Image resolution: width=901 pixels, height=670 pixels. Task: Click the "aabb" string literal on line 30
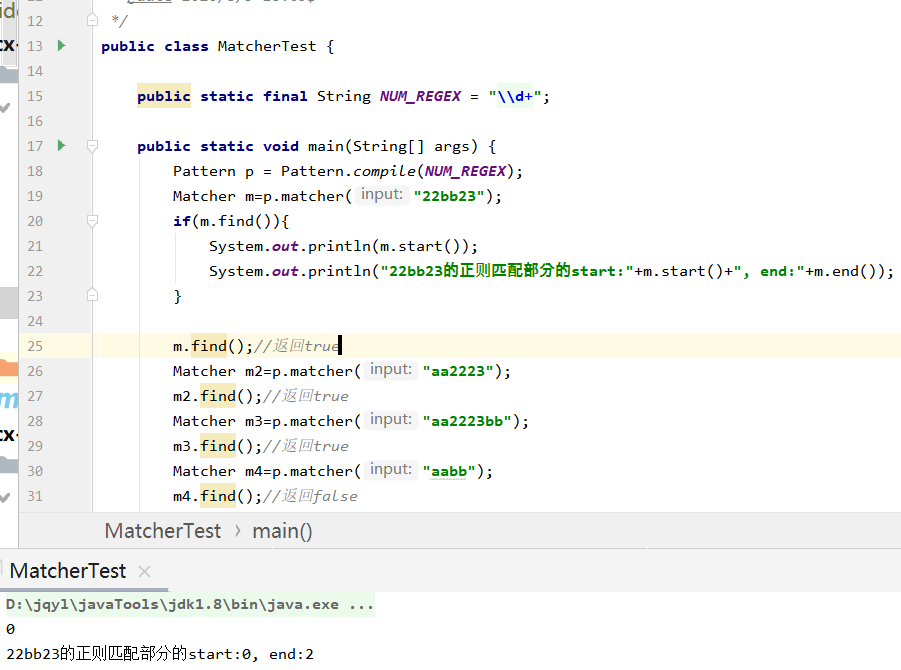449,471
